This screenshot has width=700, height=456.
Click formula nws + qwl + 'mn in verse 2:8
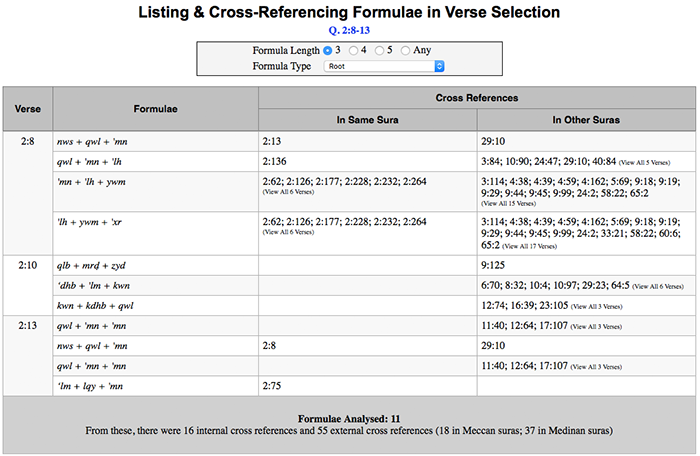tap(92, 142)
